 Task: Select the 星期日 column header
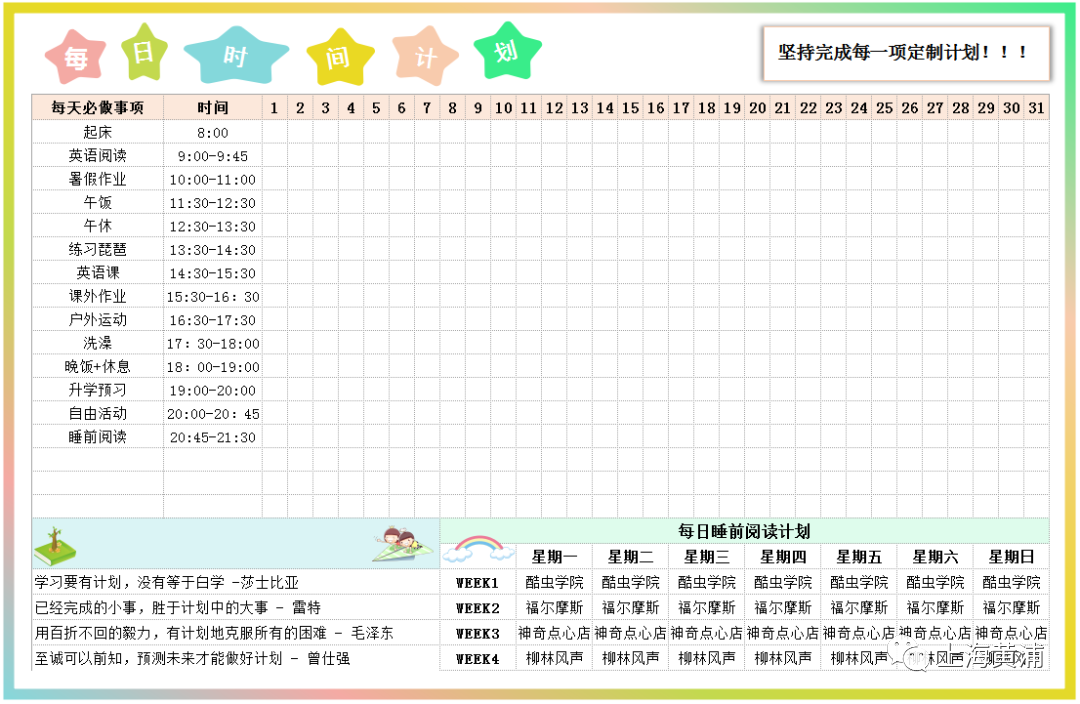coord(1011,557)
